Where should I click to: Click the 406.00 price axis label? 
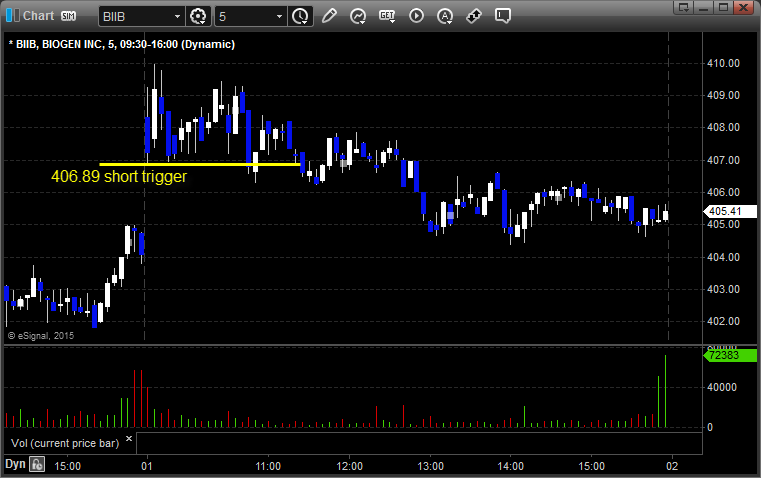723,192
